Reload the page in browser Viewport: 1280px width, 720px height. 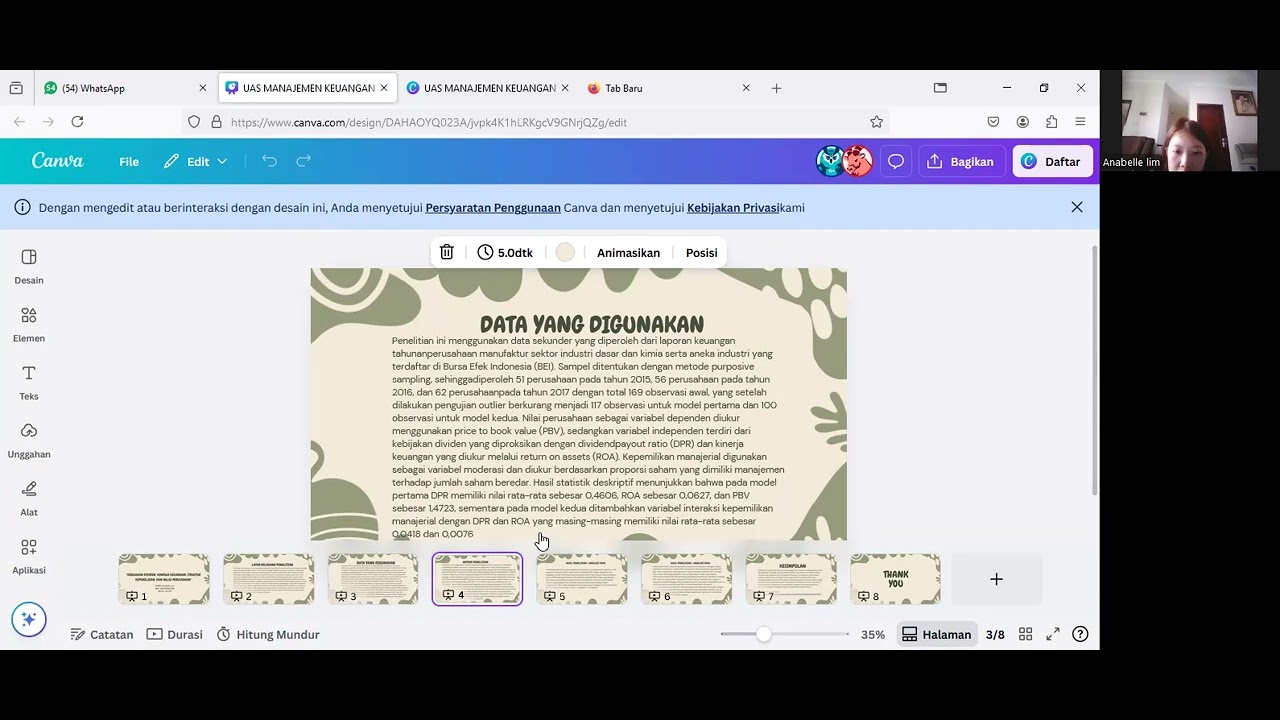pyautogui.click(x=77, y=122)
